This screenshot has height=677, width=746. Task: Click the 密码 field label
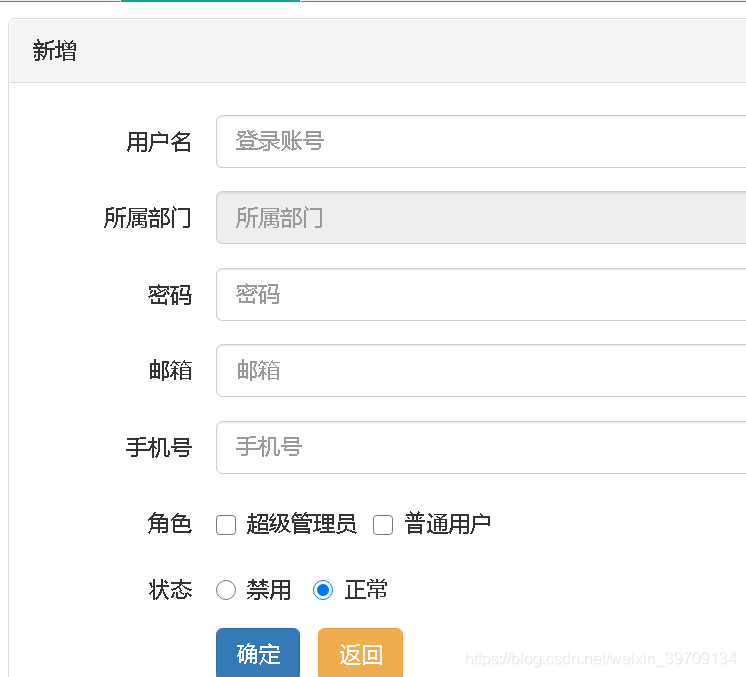[x=170, y=295]
